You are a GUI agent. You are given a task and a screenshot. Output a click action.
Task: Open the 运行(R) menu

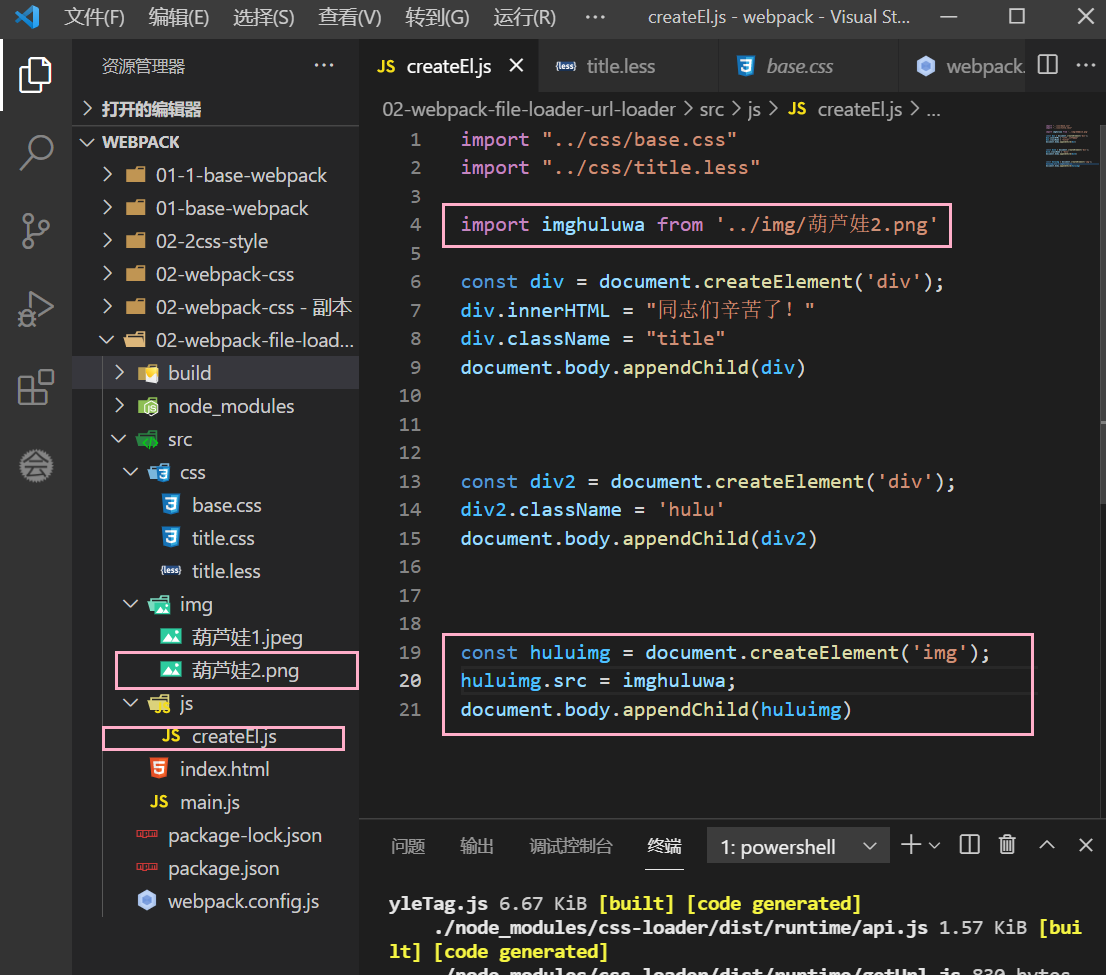pyautogui.click(x=524, y=17)
